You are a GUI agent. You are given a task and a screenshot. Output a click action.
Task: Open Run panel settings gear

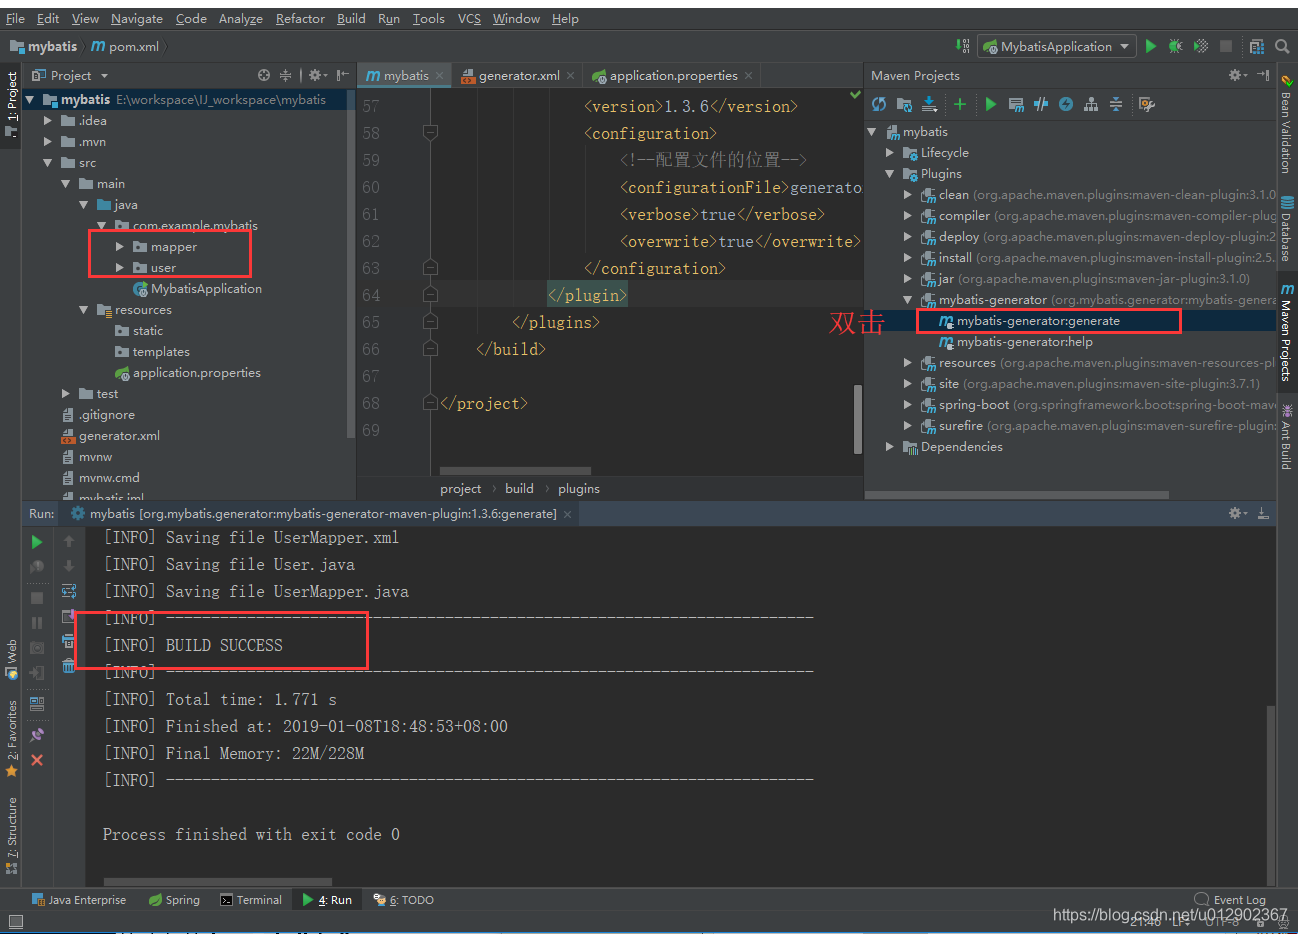[1237, 513]
